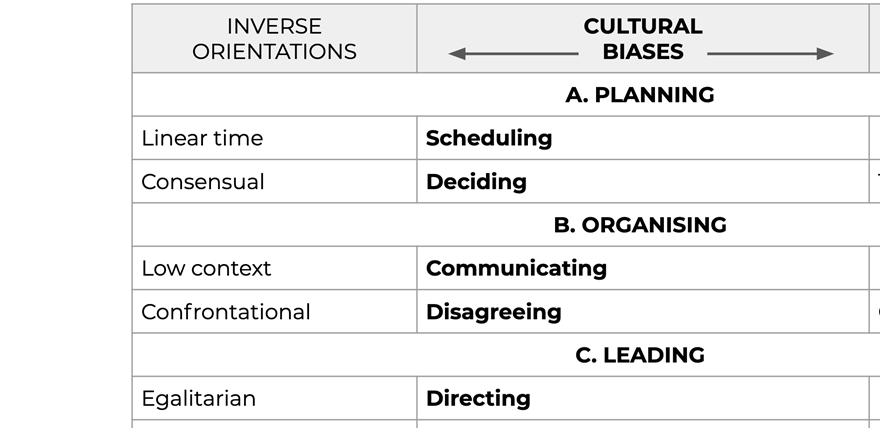Click the B. Organising section heading
The height and width of the screenshot is (428, 880).
[640, 225]
